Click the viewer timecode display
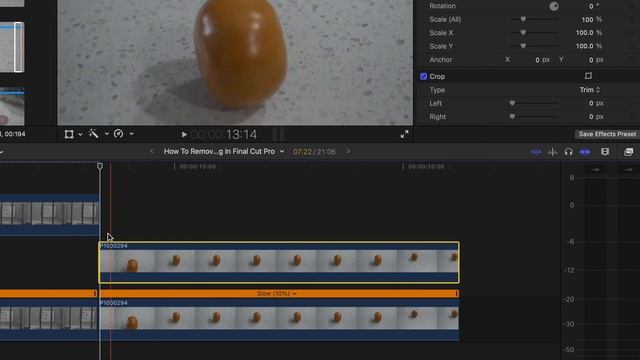Image resolution: width=640 pixels, height=360 pixels. (224, 134)
